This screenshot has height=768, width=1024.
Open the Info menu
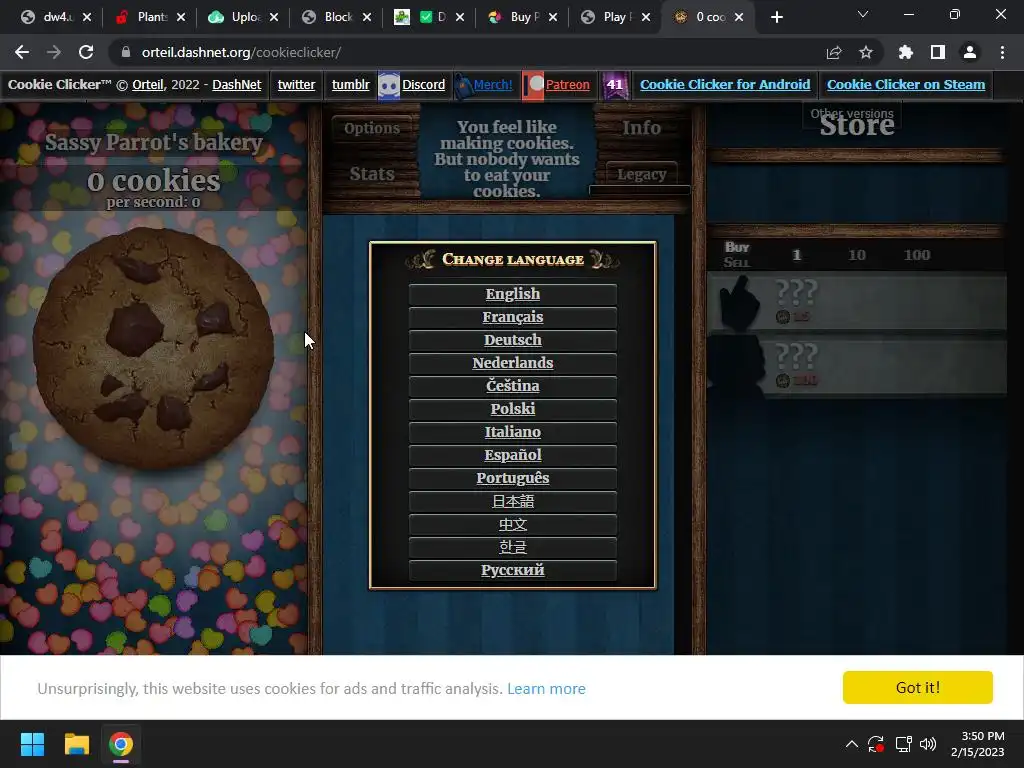[x=641, y=127]
